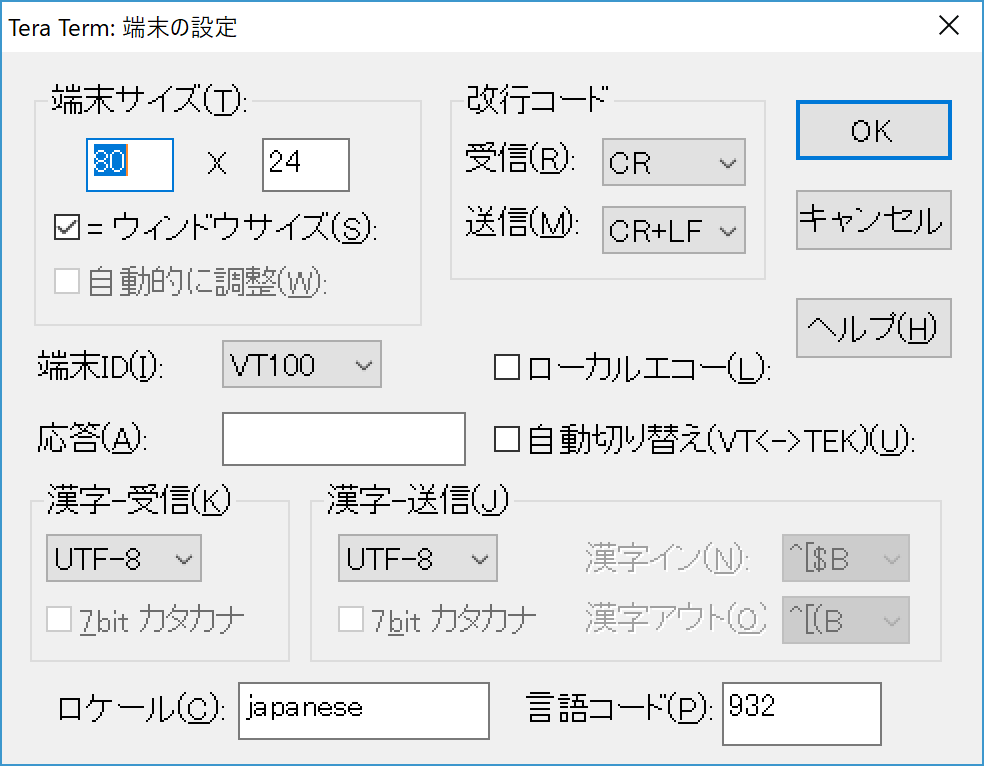The image size is (984, 766).
Task: Click the 応答(A) answerback text field
Action: [343, 439]
